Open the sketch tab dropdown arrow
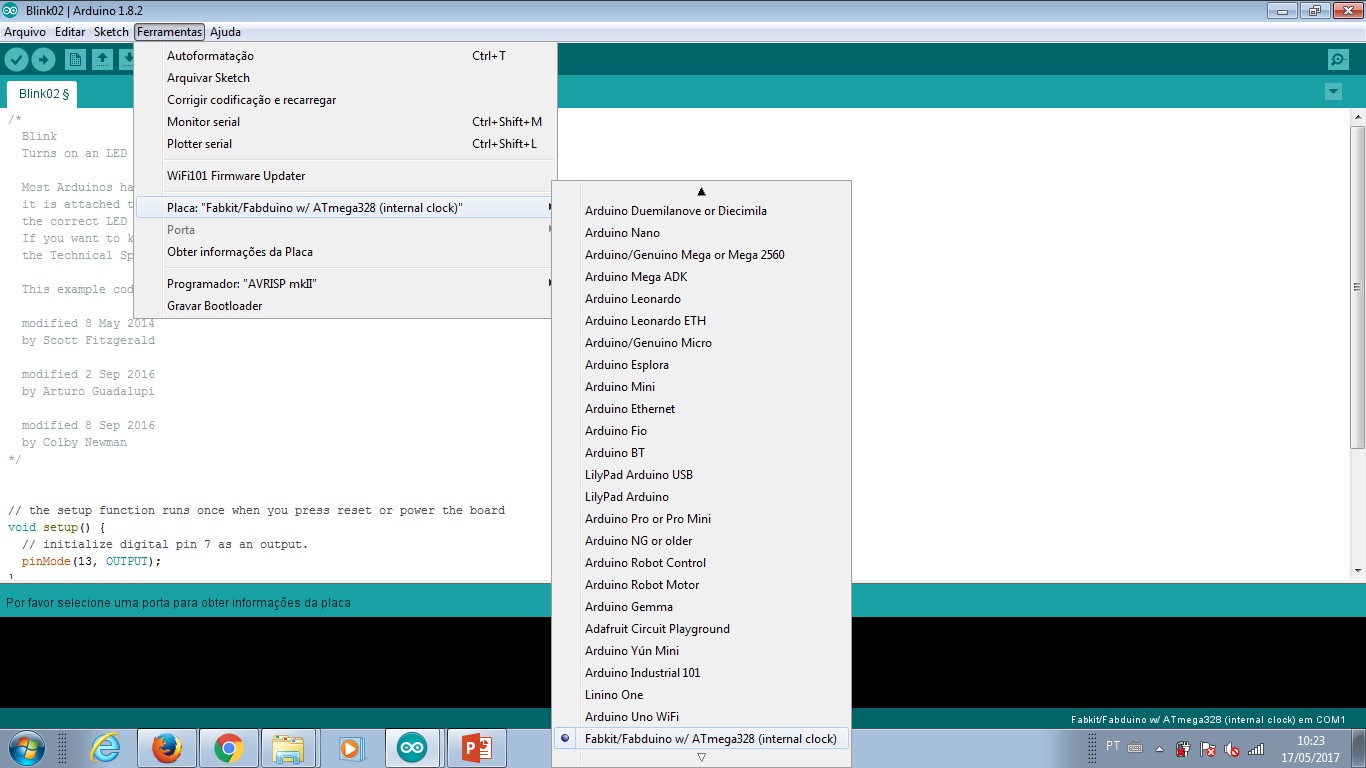The height and width of the screenshot is (768, 1366). click(x=1333, y=92)
